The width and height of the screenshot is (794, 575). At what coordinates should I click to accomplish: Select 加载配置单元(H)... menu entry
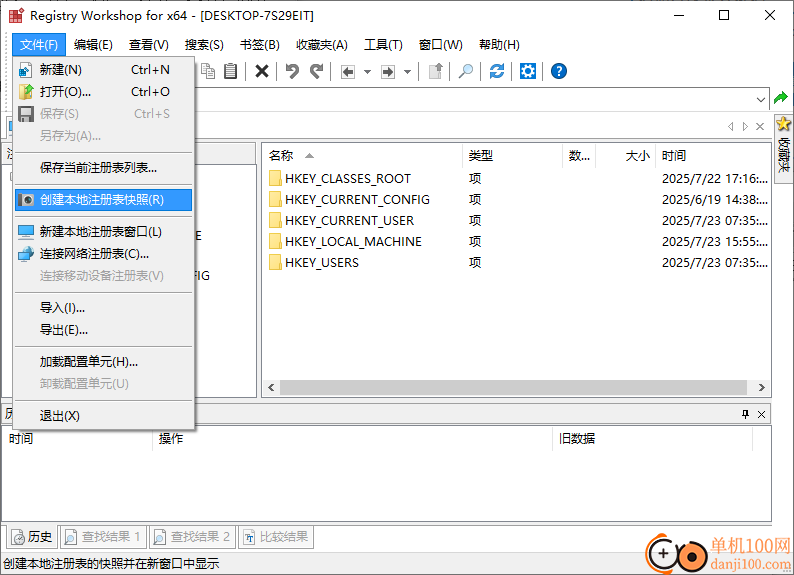click(104, 362)
